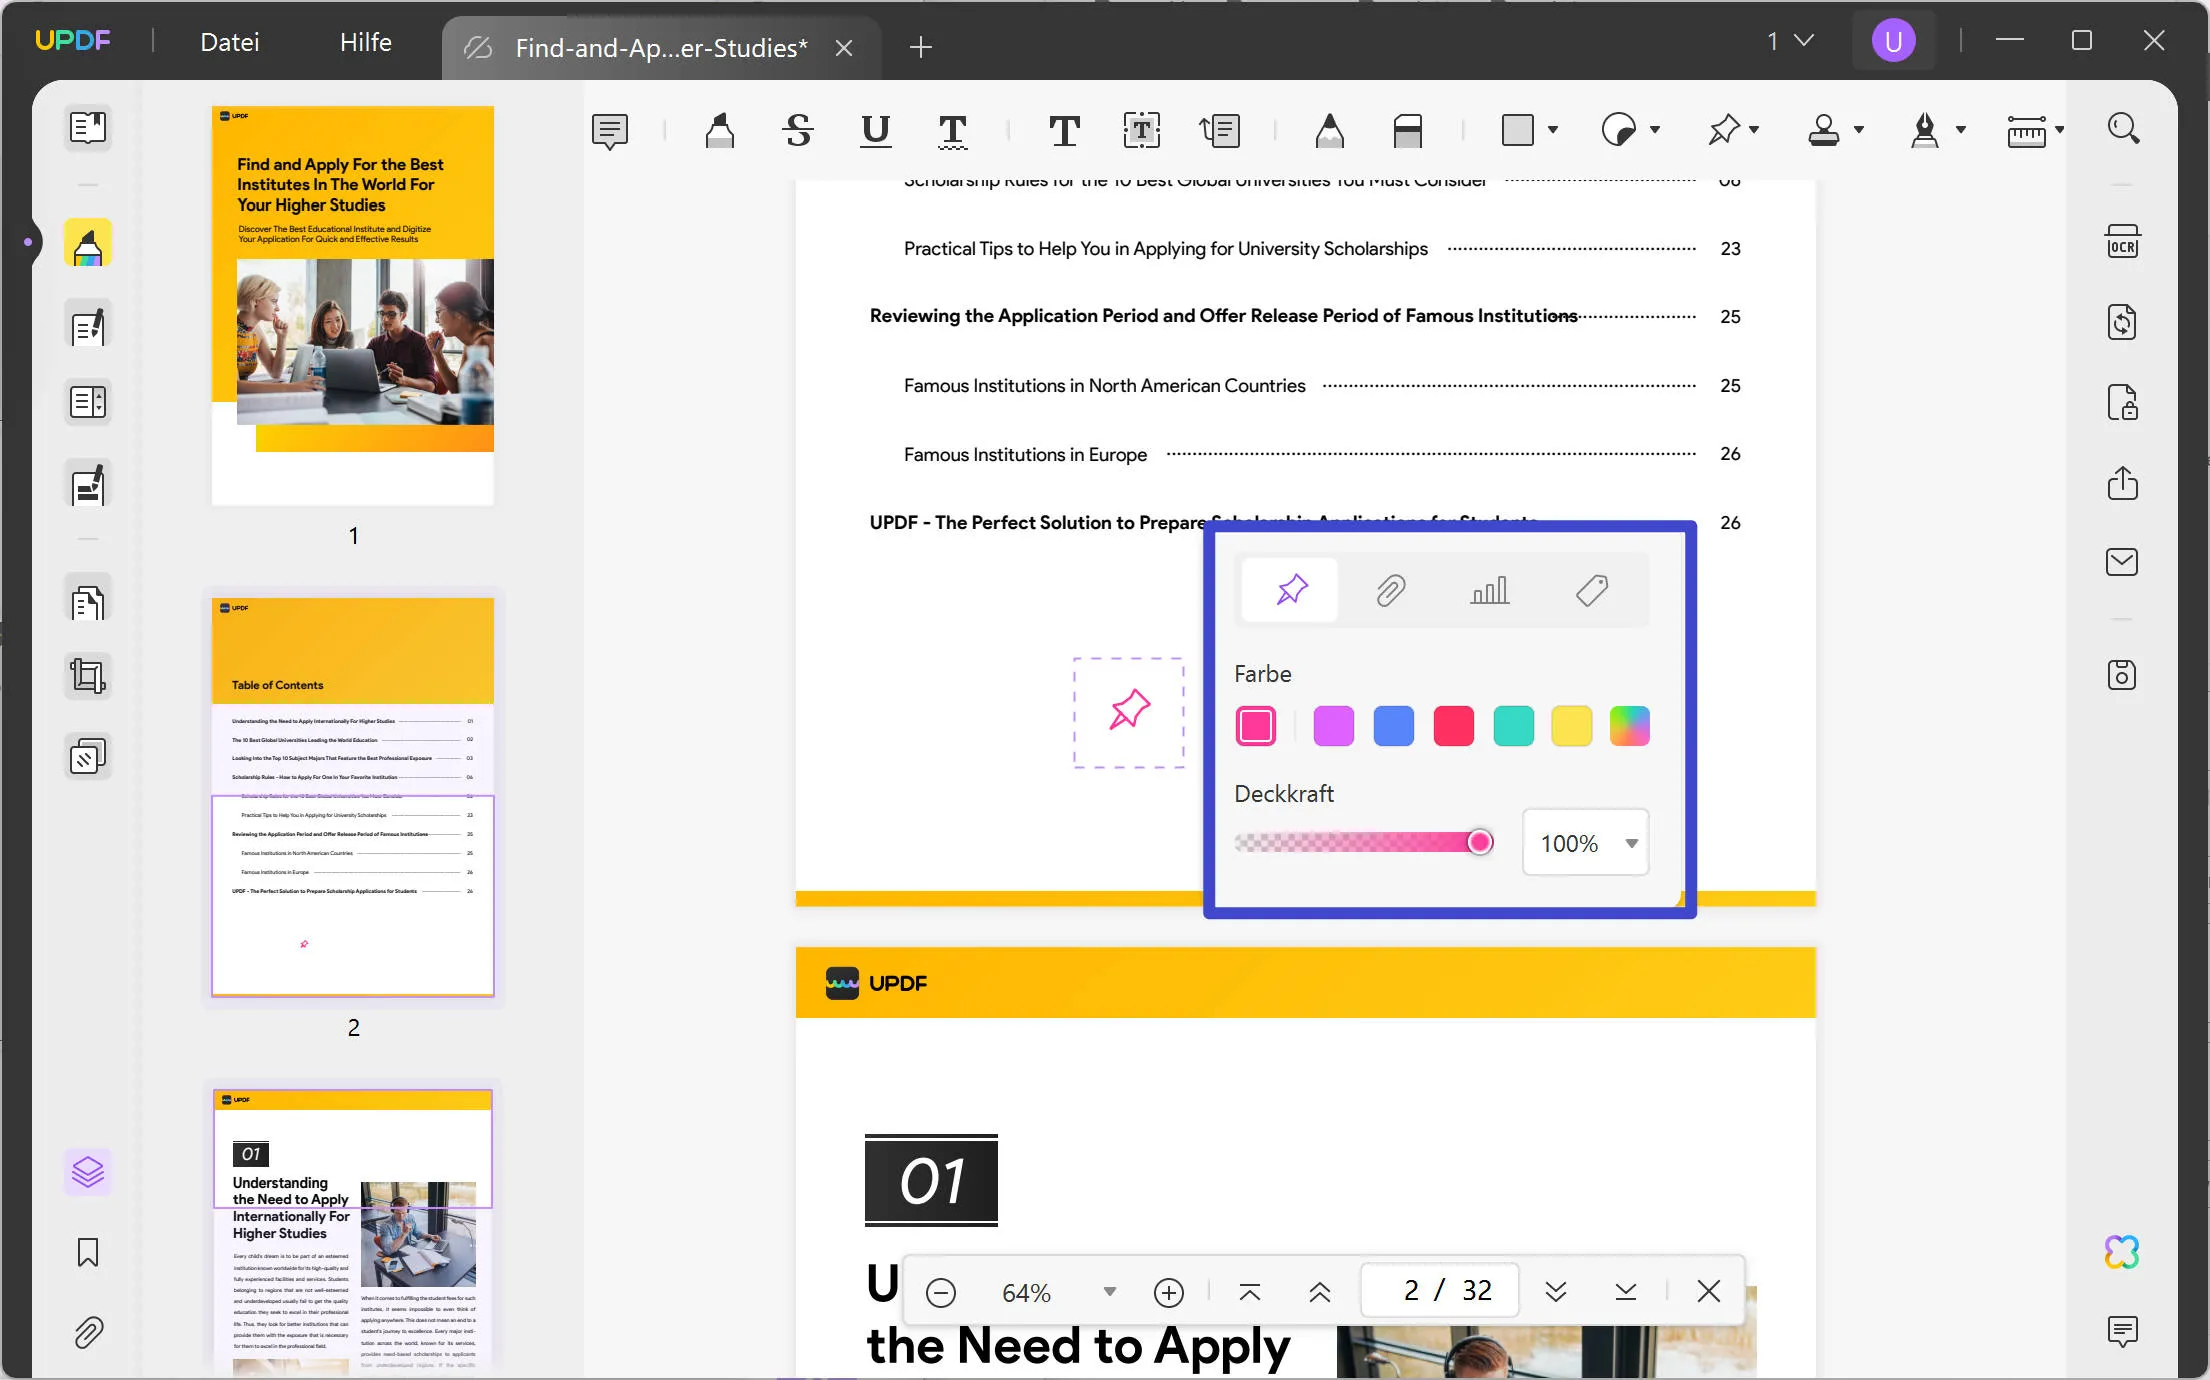Open the zoom level 64% dropdown
This screenshot has height=1380, width=2210.
tap(1109, 1292)
